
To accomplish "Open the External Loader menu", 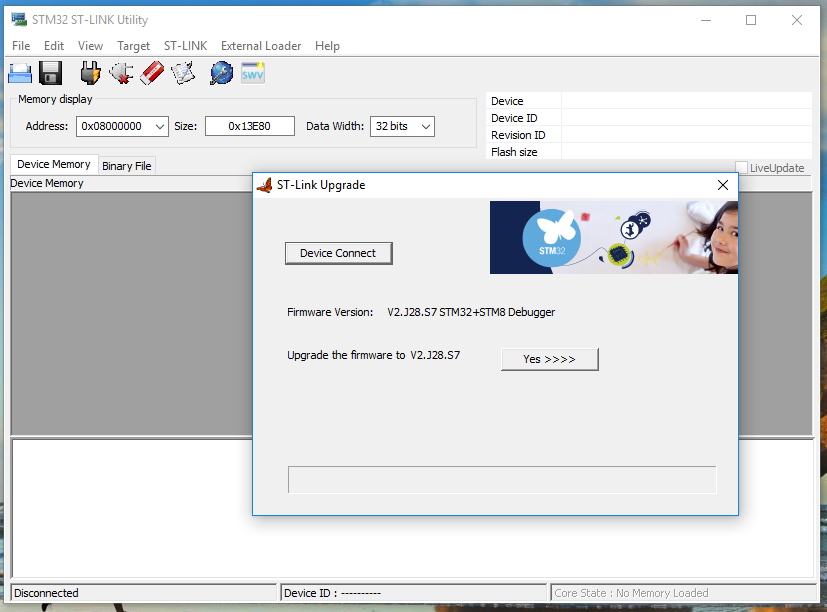I will click(x=261, y=46).
